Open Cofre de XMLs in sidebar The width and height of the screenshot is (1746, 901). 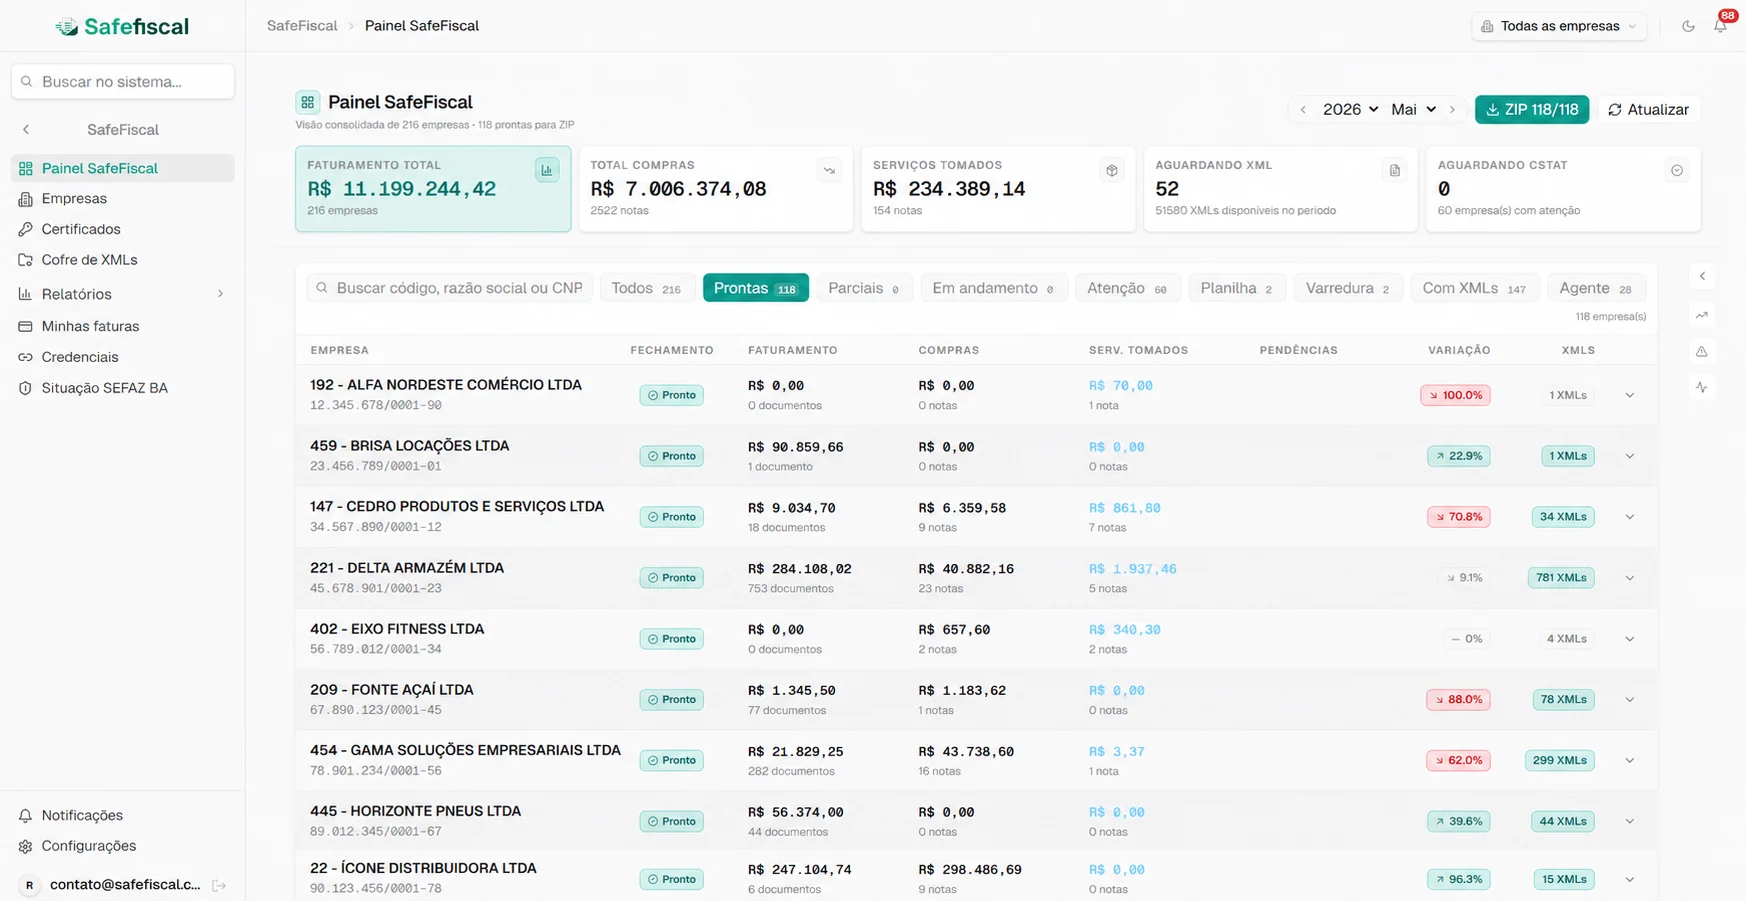pos(123,260)
